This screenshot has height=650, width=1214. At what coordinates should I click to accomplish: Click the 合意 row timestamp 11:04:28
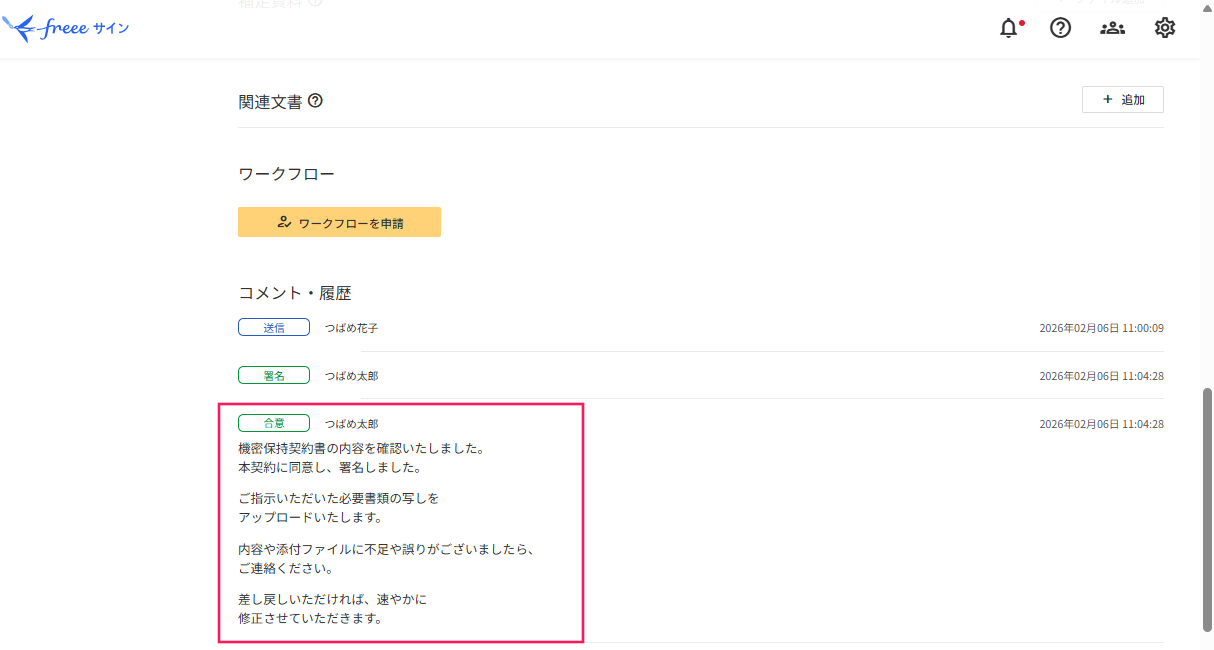point(1101,424)
